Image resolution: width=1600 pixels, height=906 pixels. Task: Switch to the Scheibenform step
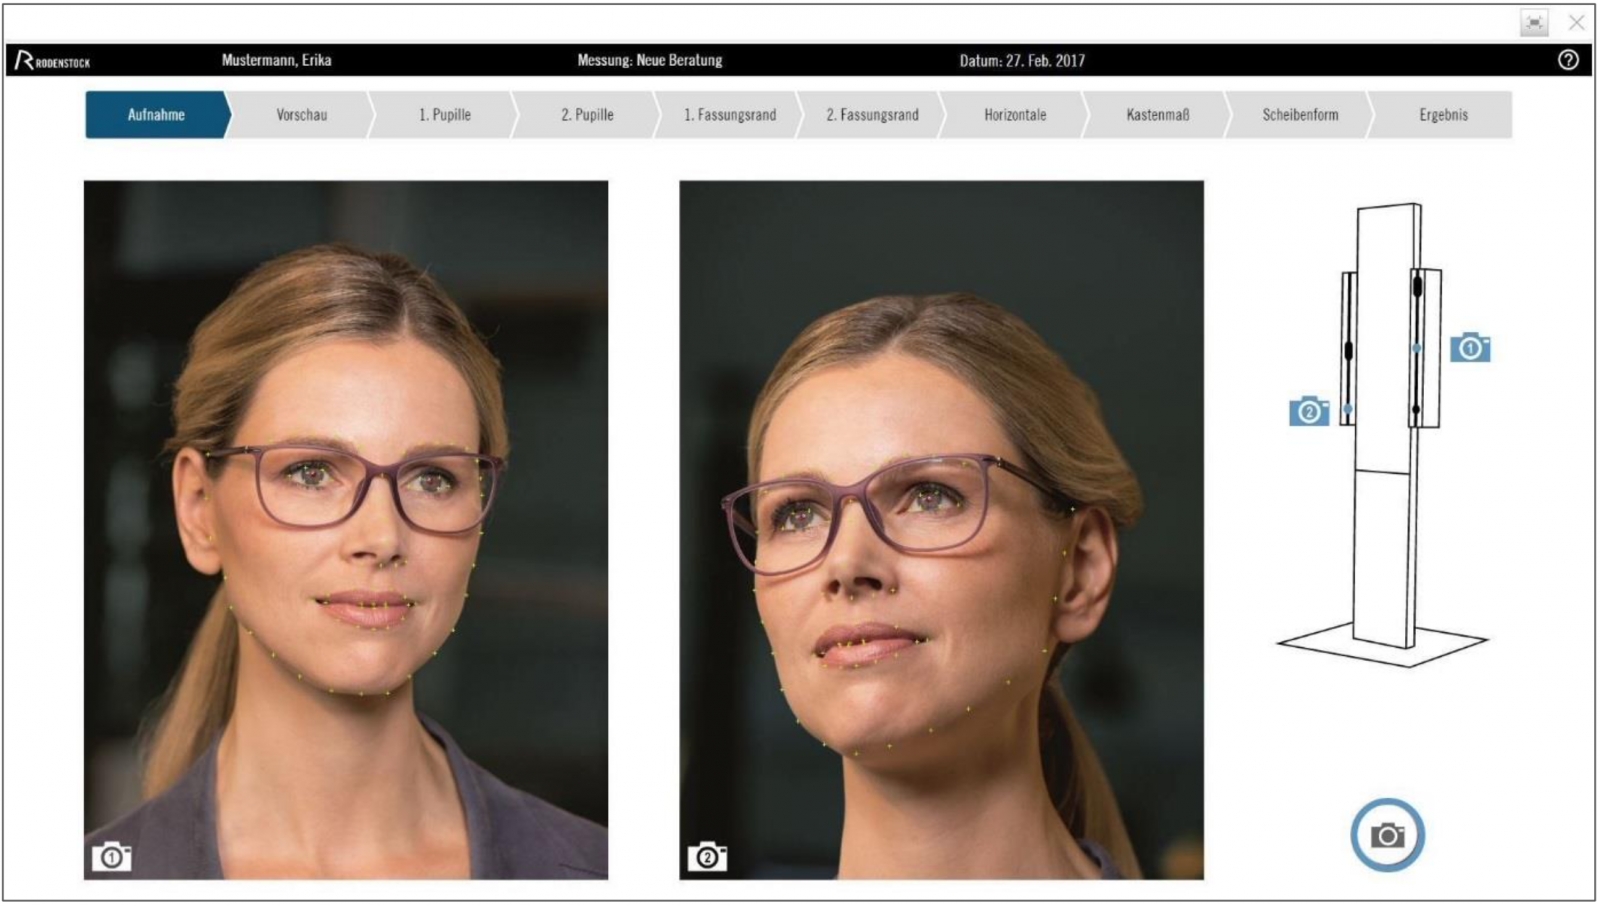tap(1300, 115)
